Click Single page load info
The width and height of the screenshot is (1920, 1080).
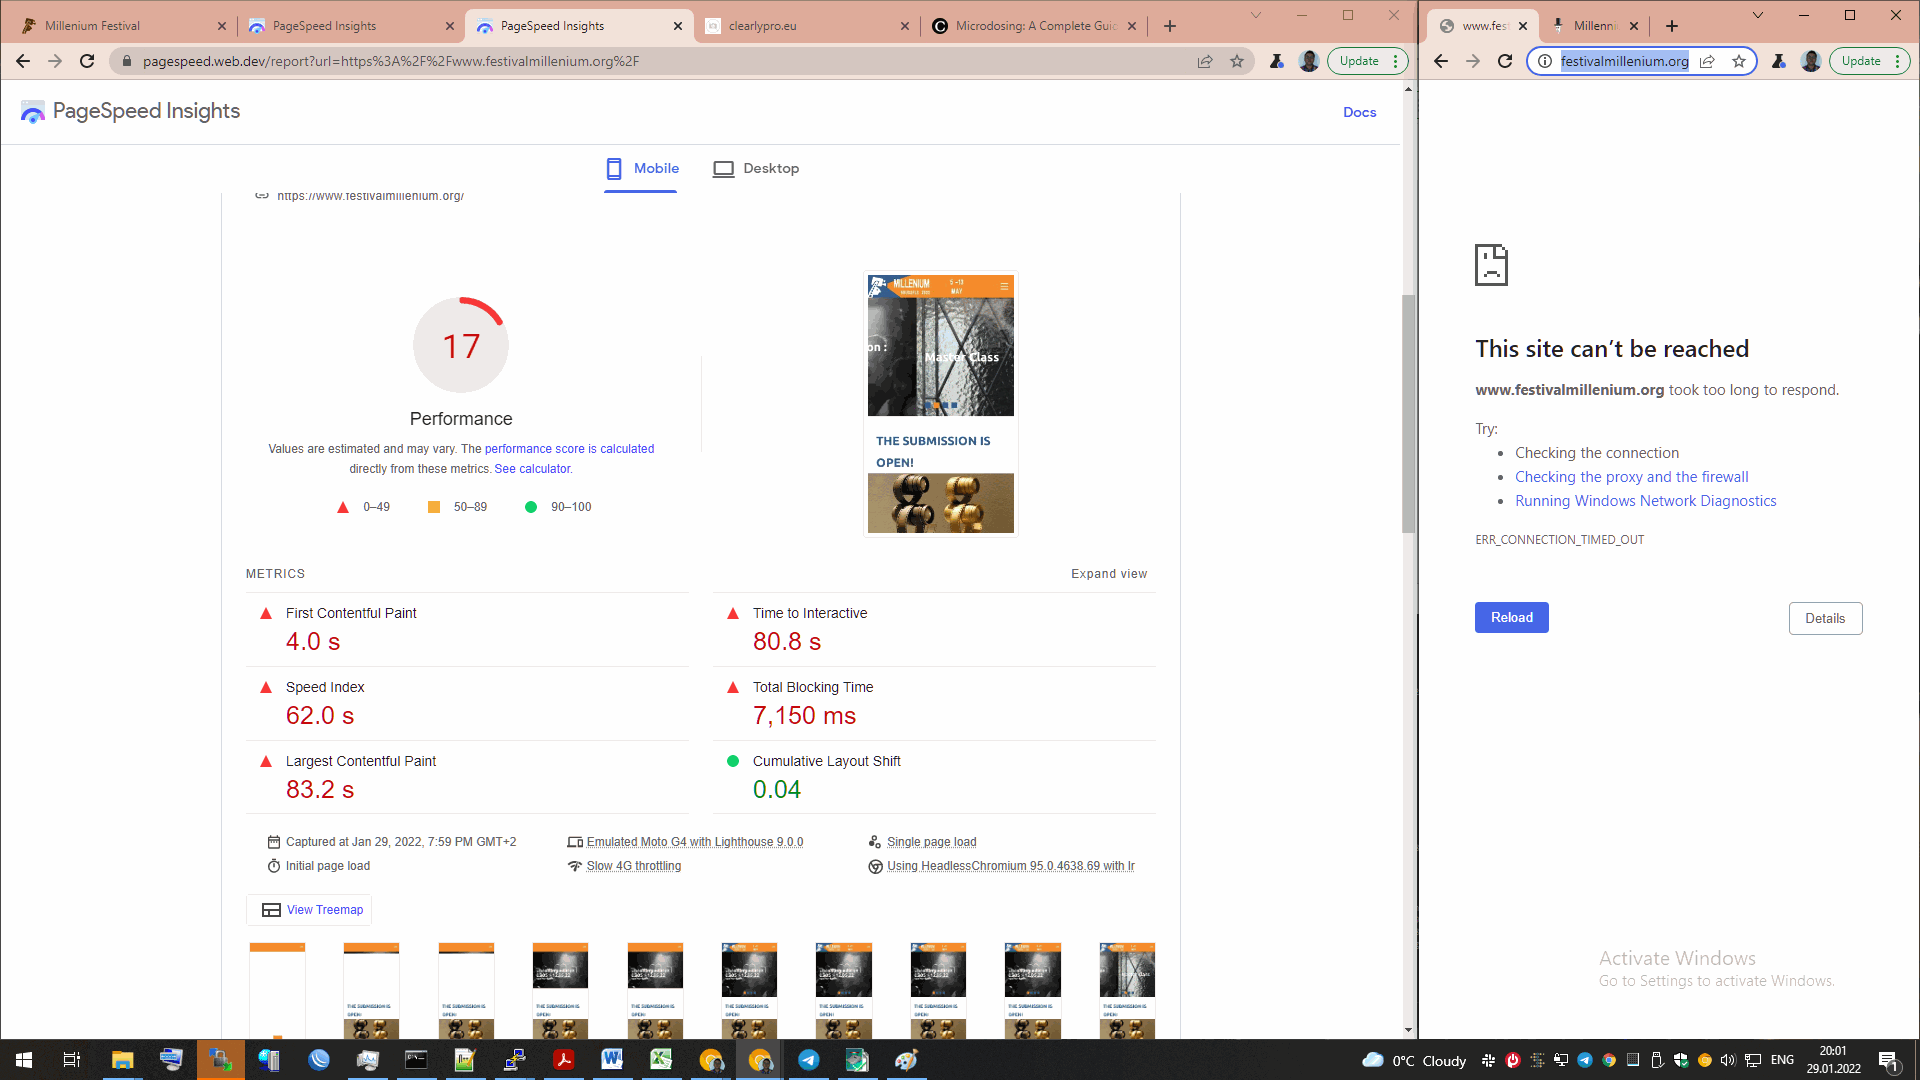pyautogui.click(x=932, y=842)
